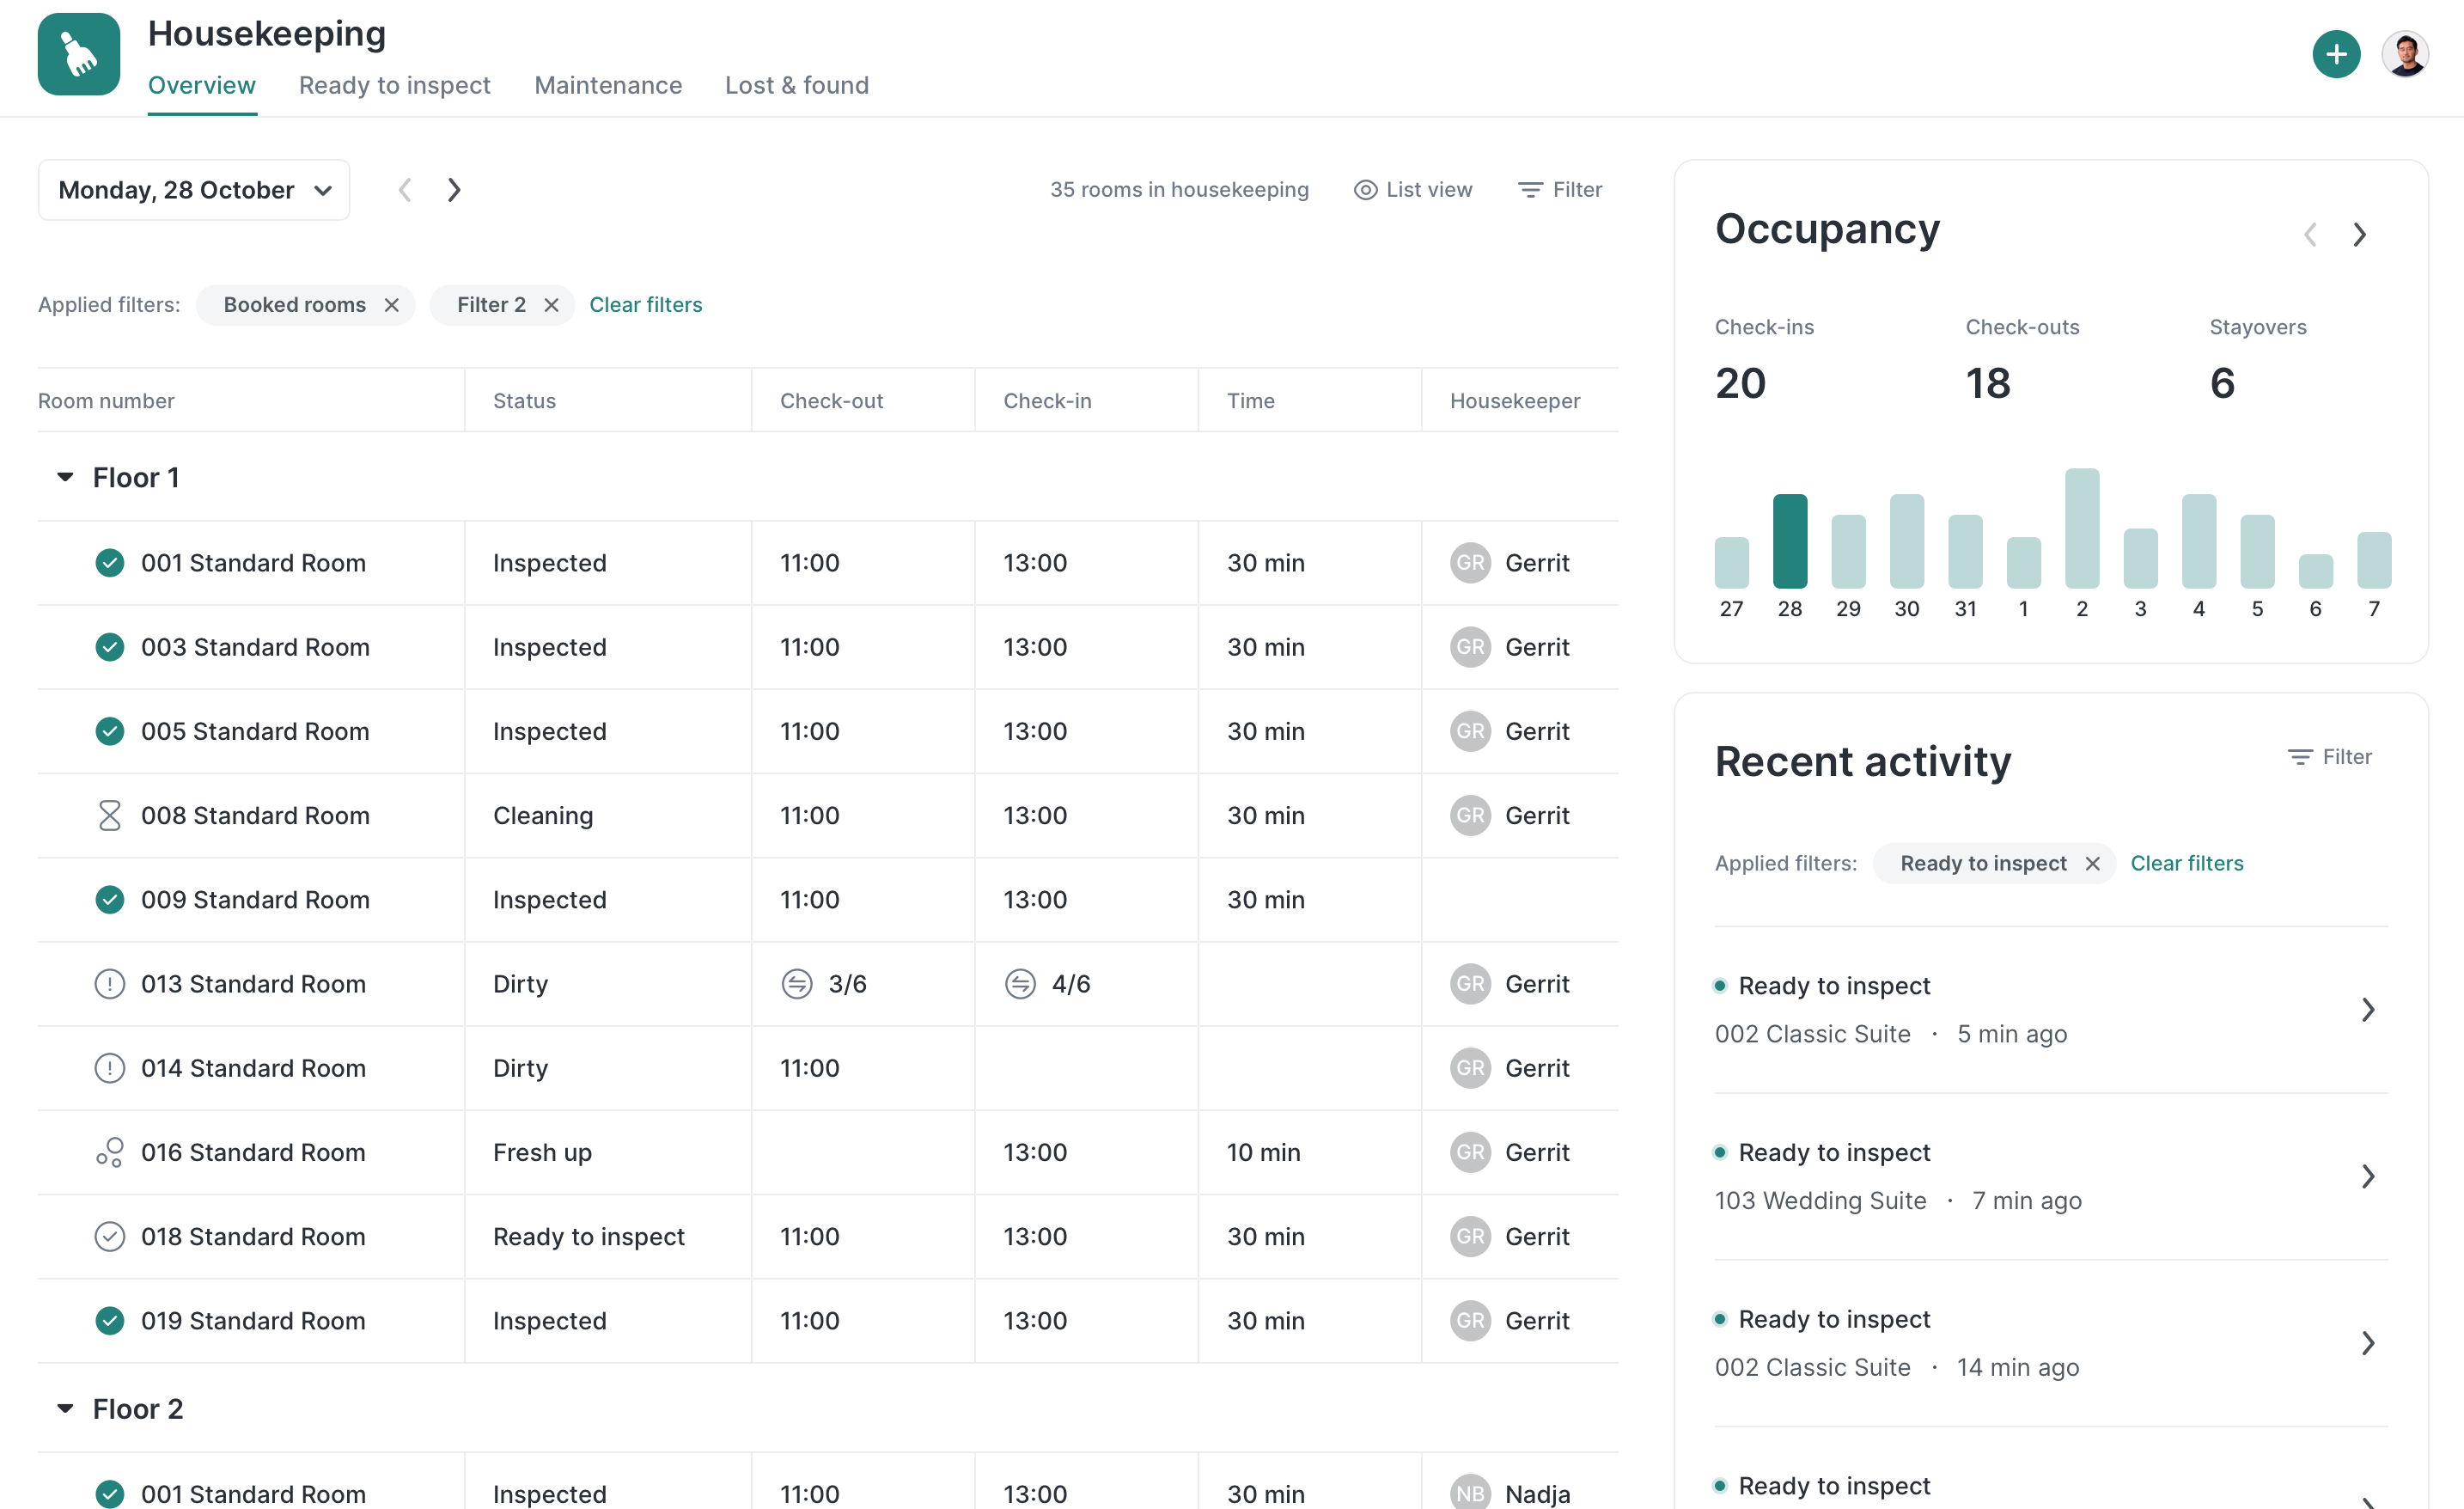Viewport: 2464px width, 1509px height.
Task: Click the inspected checkmark icon for room 003
Action: (x=110, y=647)
